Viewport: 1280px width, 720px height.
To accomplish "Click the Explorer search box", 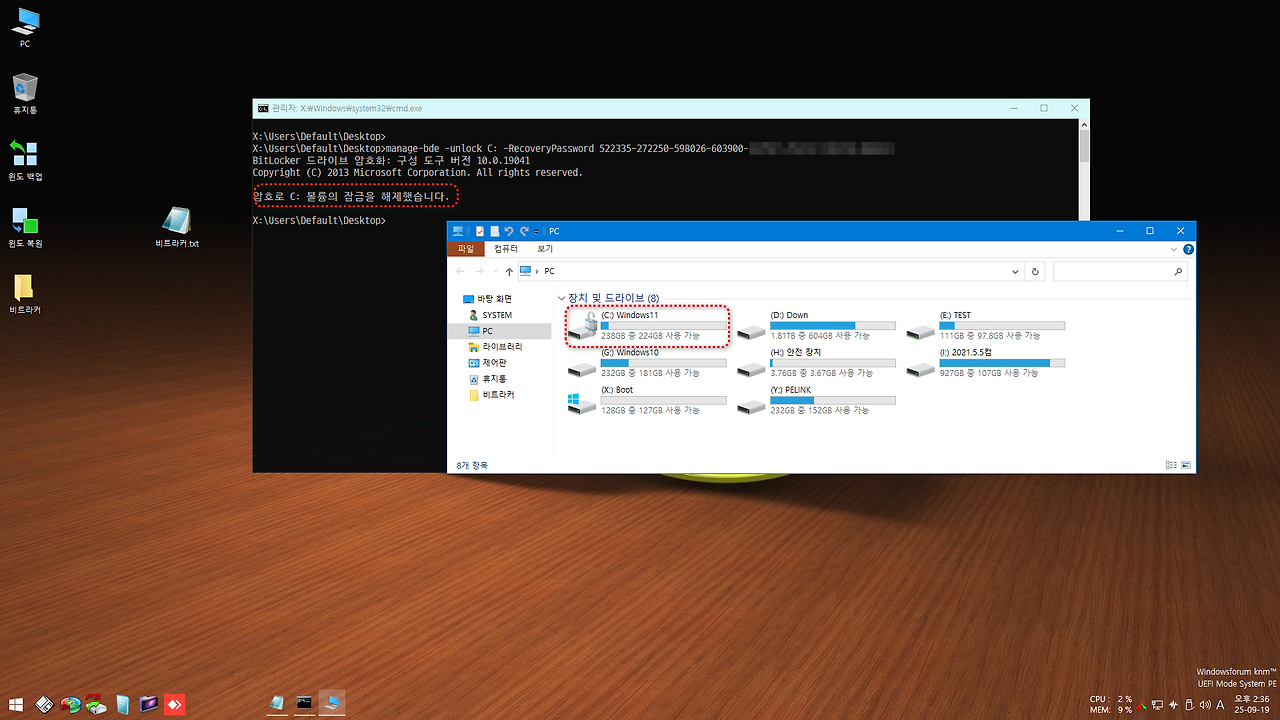I will point(1120,271).
